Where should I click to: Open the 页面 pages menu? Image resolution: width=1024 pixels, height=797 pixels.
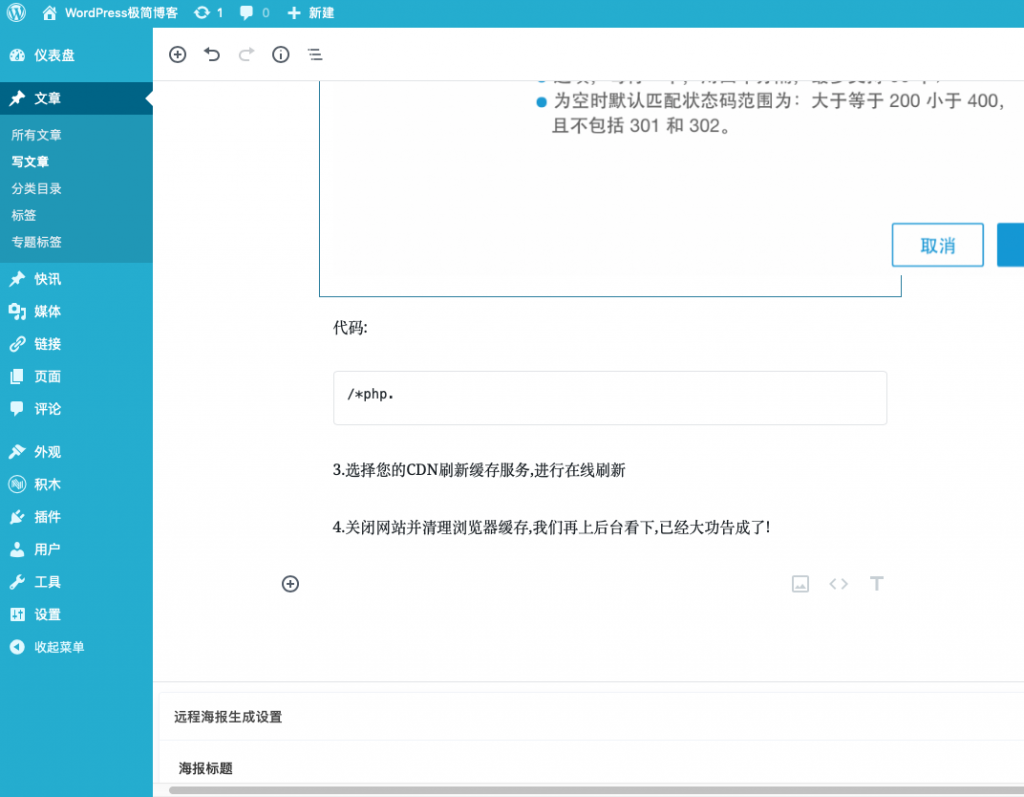click(76, 377)
